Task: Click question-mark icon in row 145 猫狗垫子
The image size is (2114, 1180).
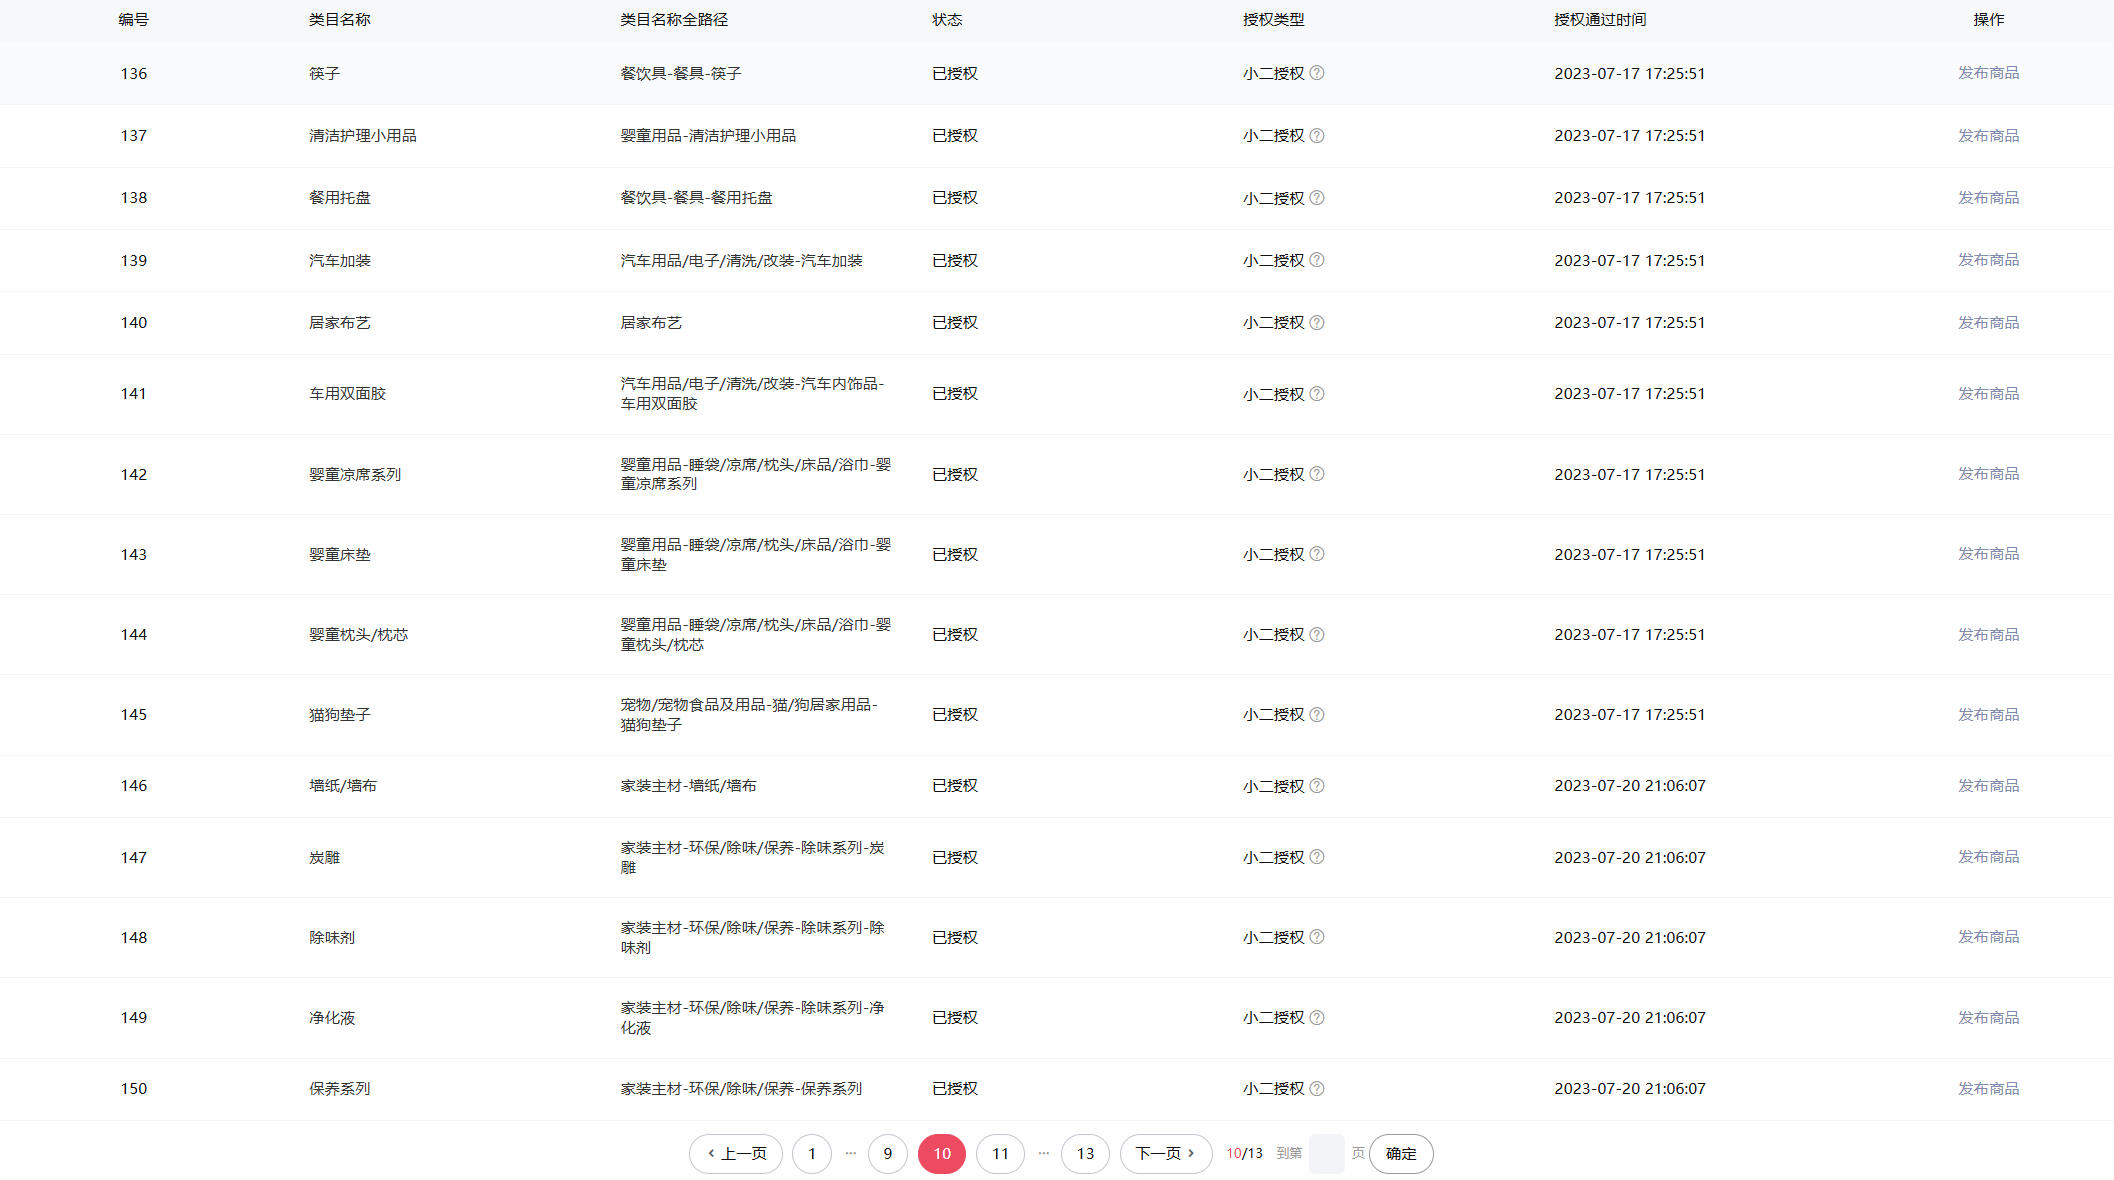Action: pos(1317,714)
